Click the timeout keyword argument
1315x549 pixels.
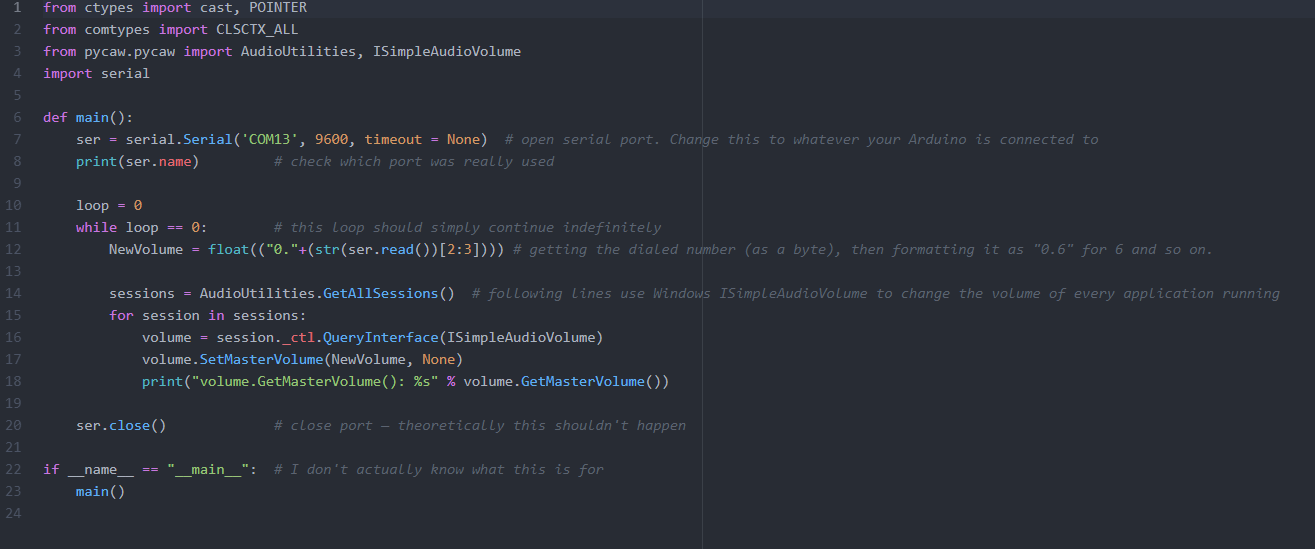pos(393,139)
